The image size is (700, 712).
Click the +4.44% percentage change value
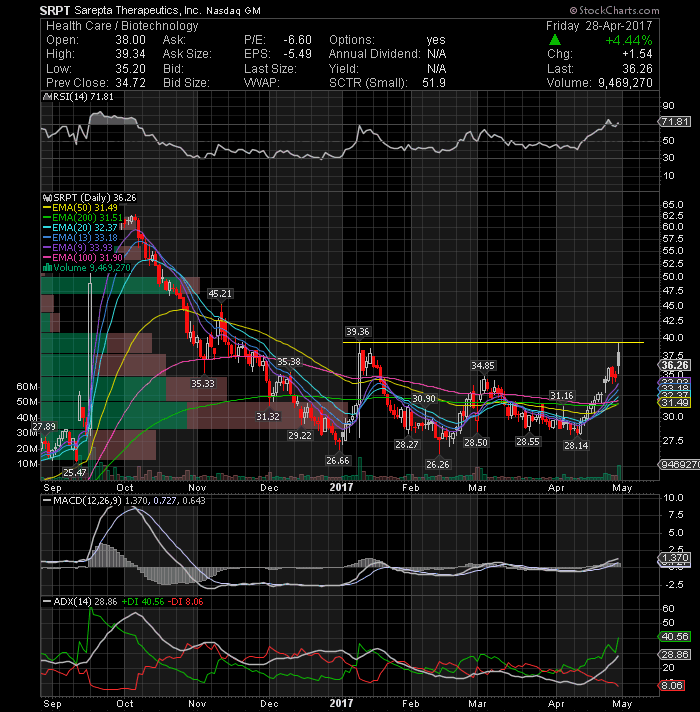point(629,40)
